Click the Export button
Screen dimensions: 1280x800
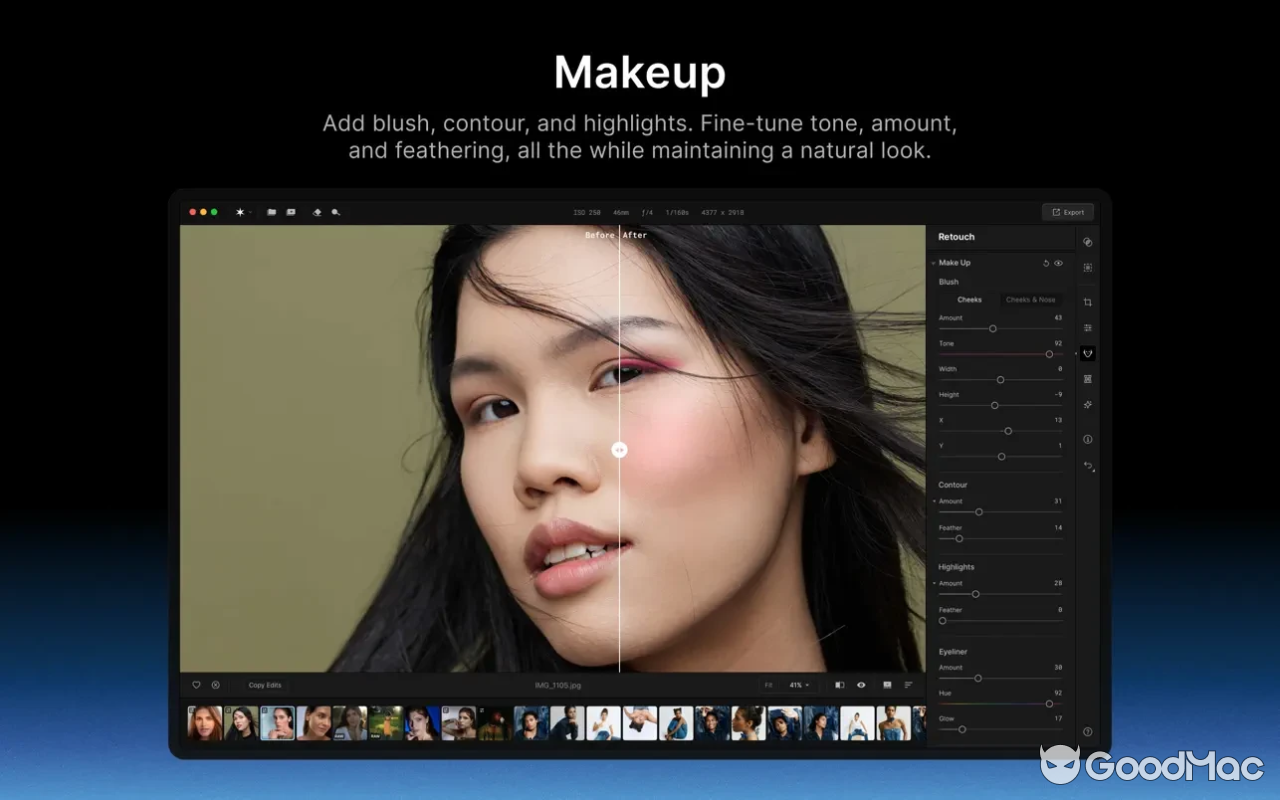point(1068,212)
